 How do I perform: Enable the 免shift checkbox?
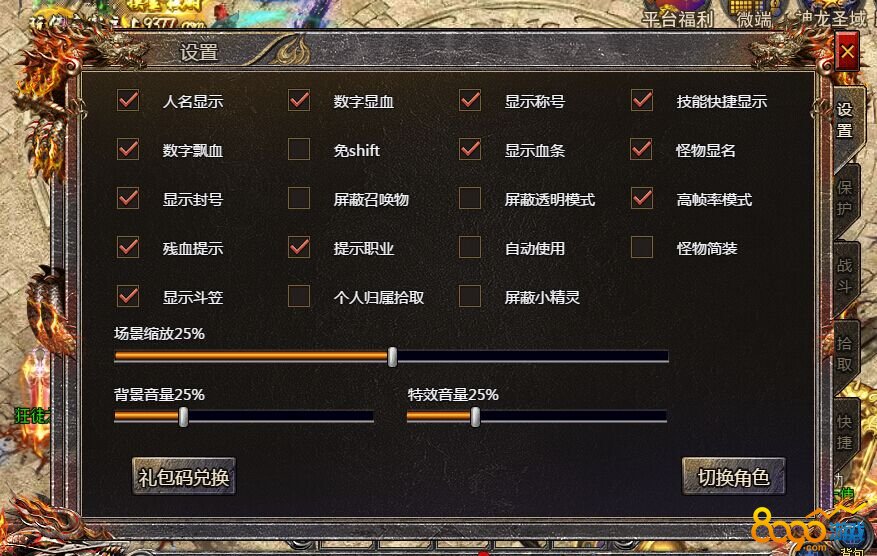pyautogui.click(x=299, y=149)
